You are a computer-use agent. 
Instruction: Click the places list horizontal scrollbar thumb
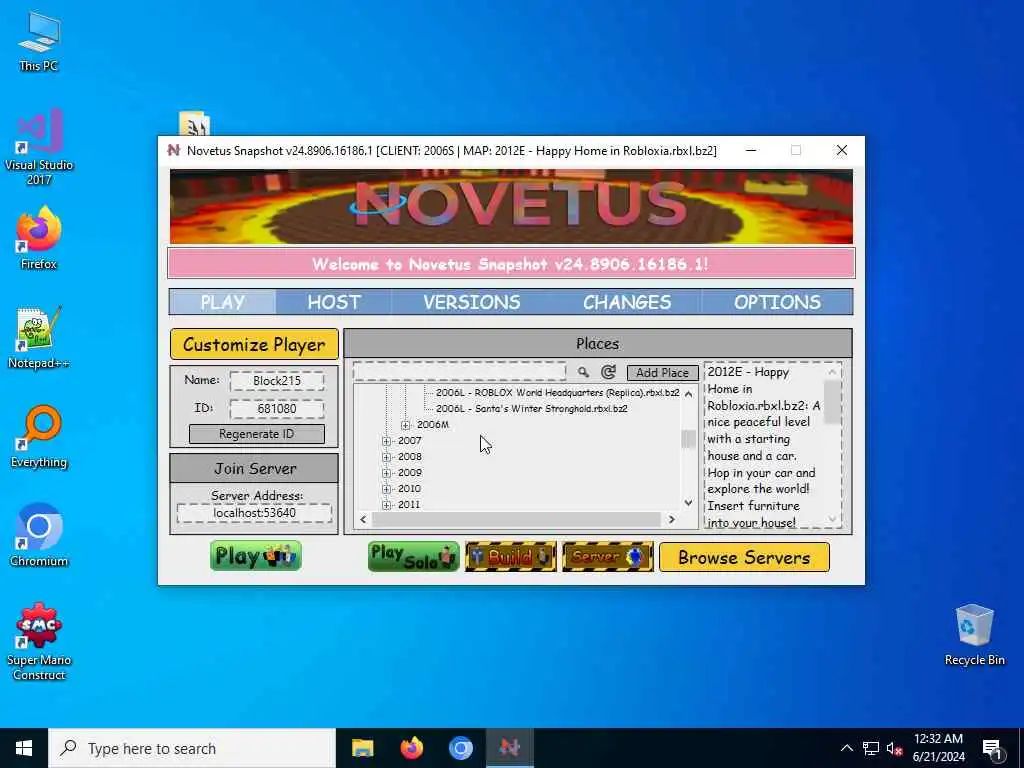point(517,519)
